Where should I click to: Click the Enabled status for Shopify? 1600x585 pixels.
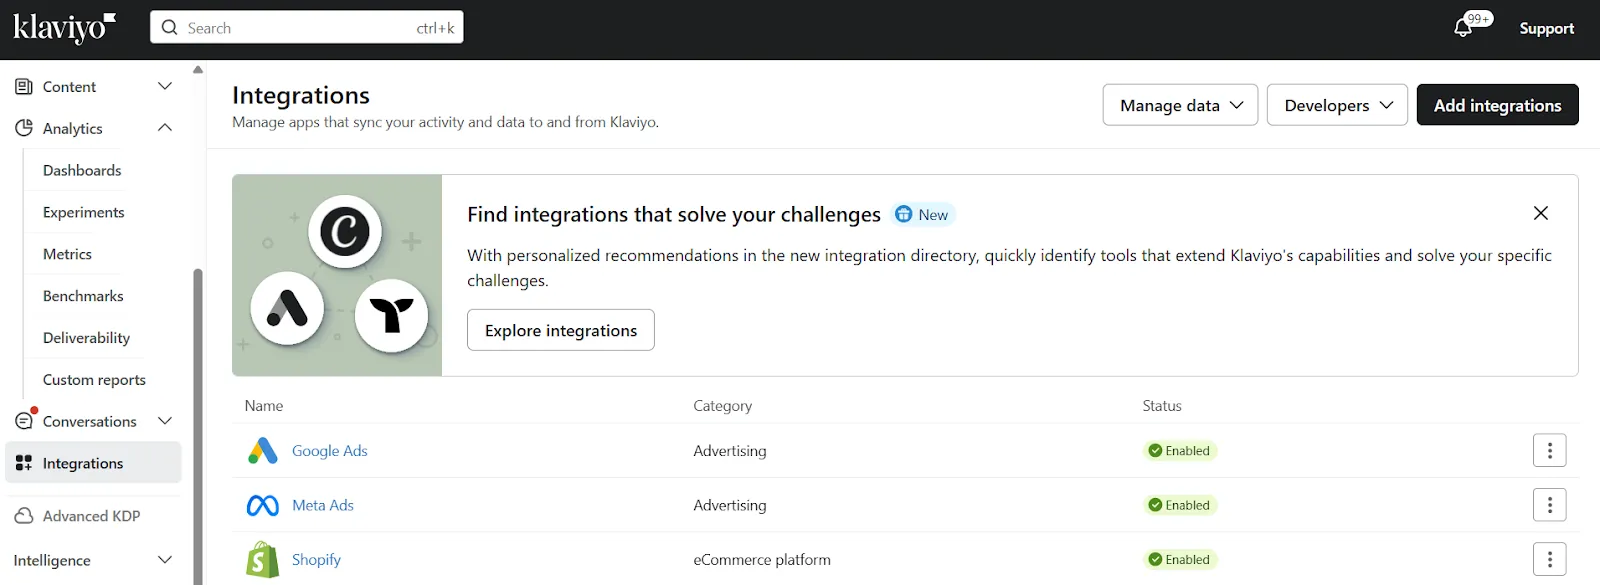(1180, 560)
